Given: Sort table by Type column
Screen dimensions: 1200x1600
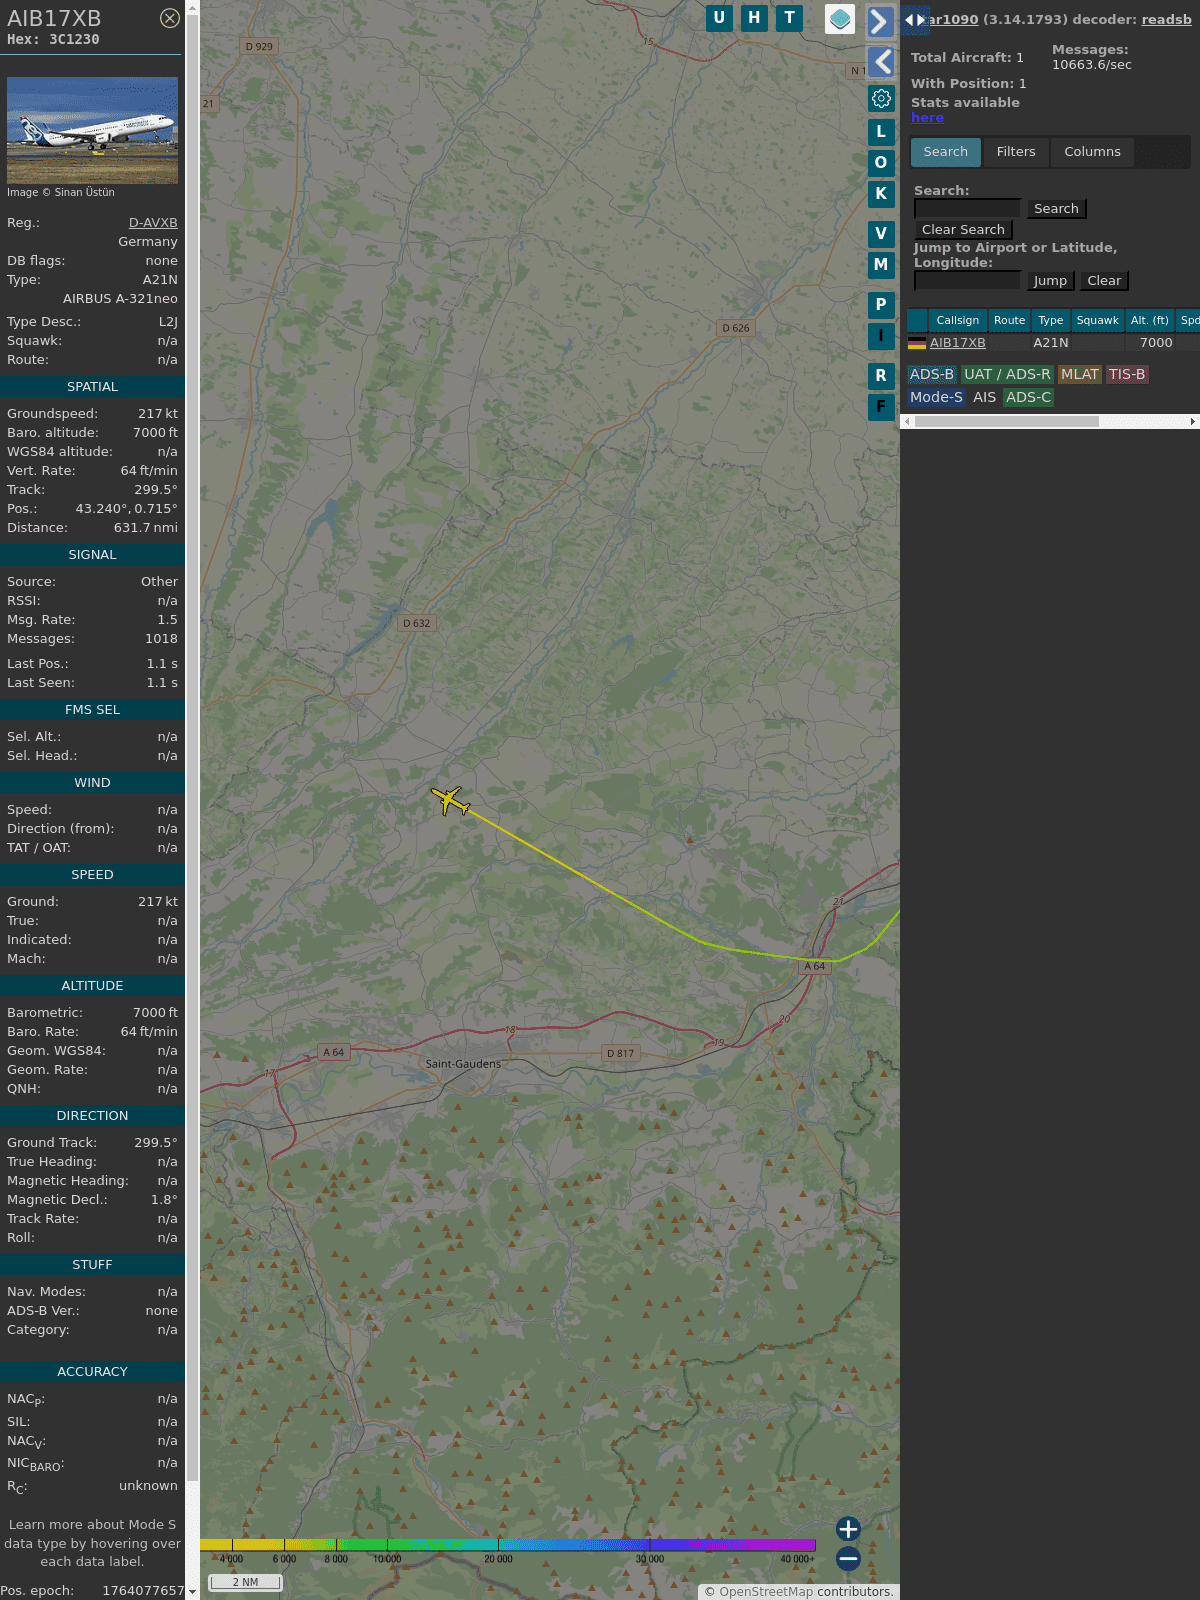Looking at the screenshot, I should click(x=1050, y=320).
